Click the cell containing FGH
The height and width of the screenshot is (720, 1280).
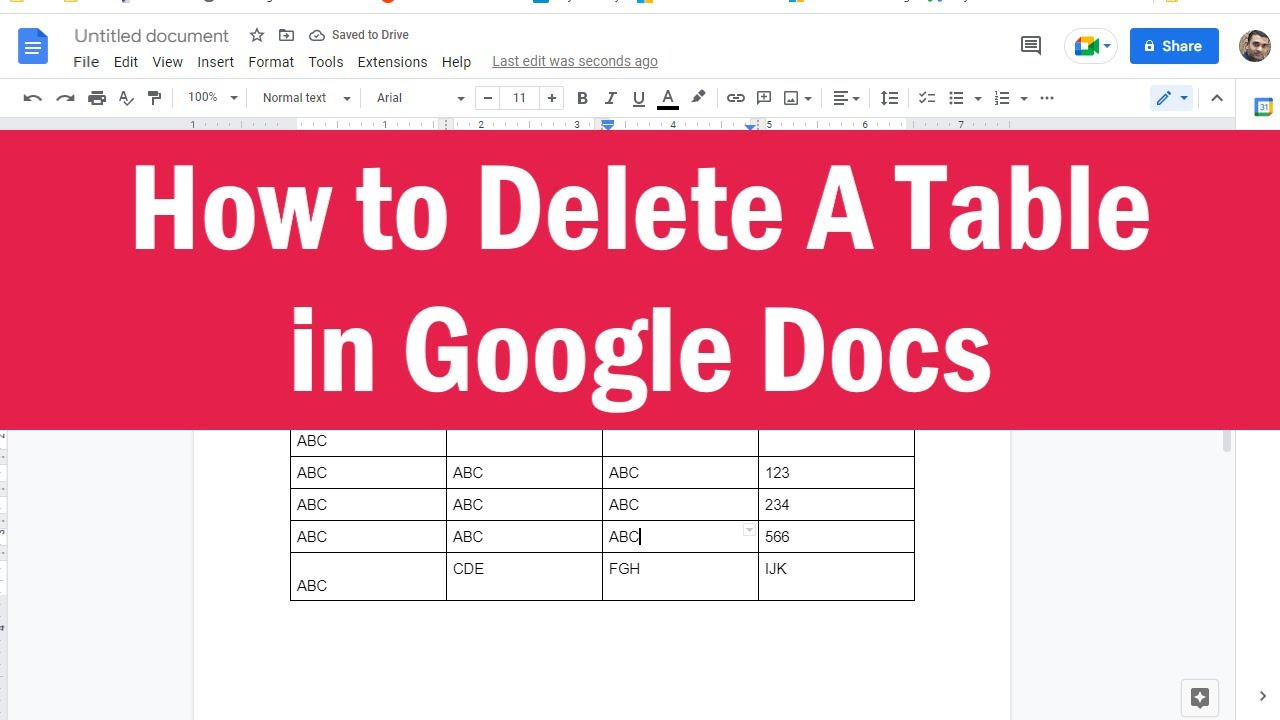pos(680,577)
